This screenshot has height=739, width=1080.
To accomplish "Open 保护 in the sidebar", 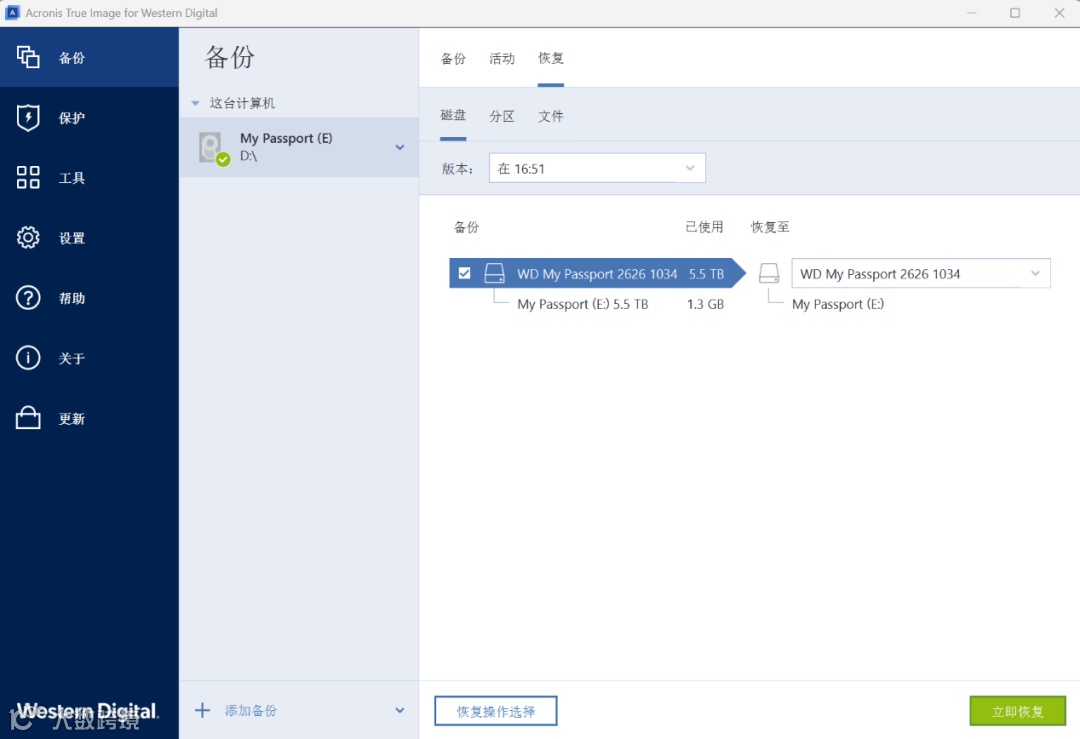I will 72,118.
